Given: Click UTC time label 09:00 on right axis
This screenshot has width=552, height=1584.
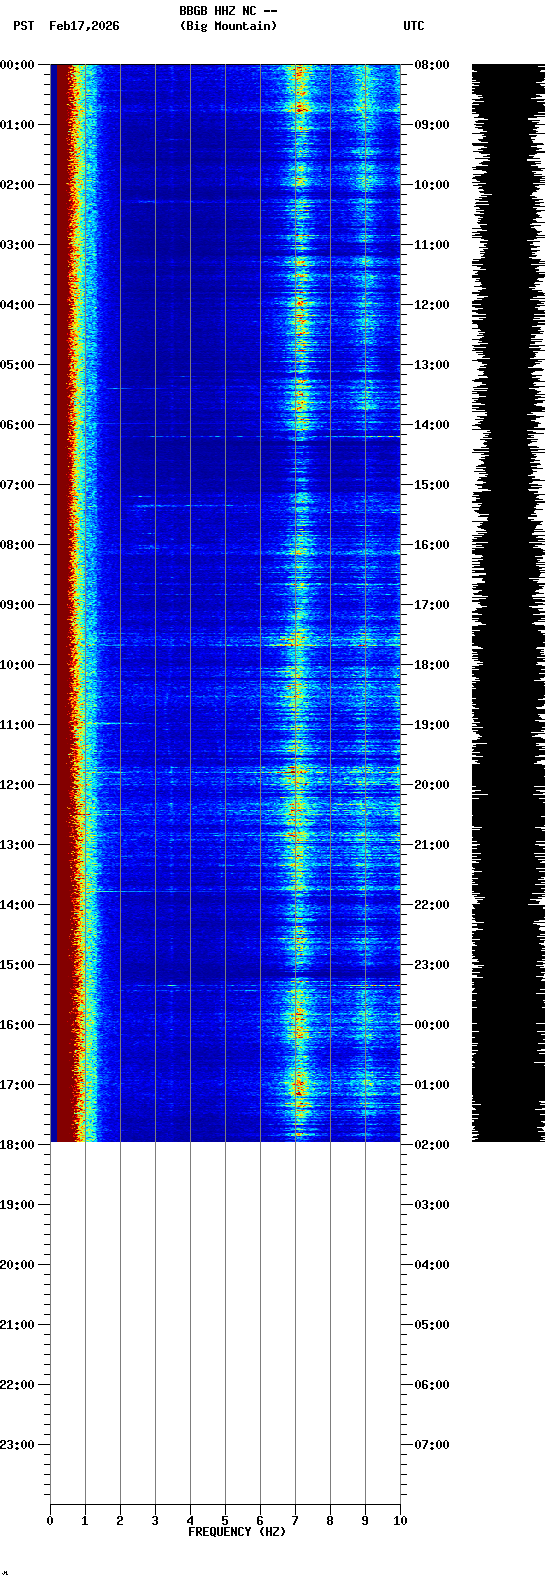Looking at the screenshot, I should (432, 125).
